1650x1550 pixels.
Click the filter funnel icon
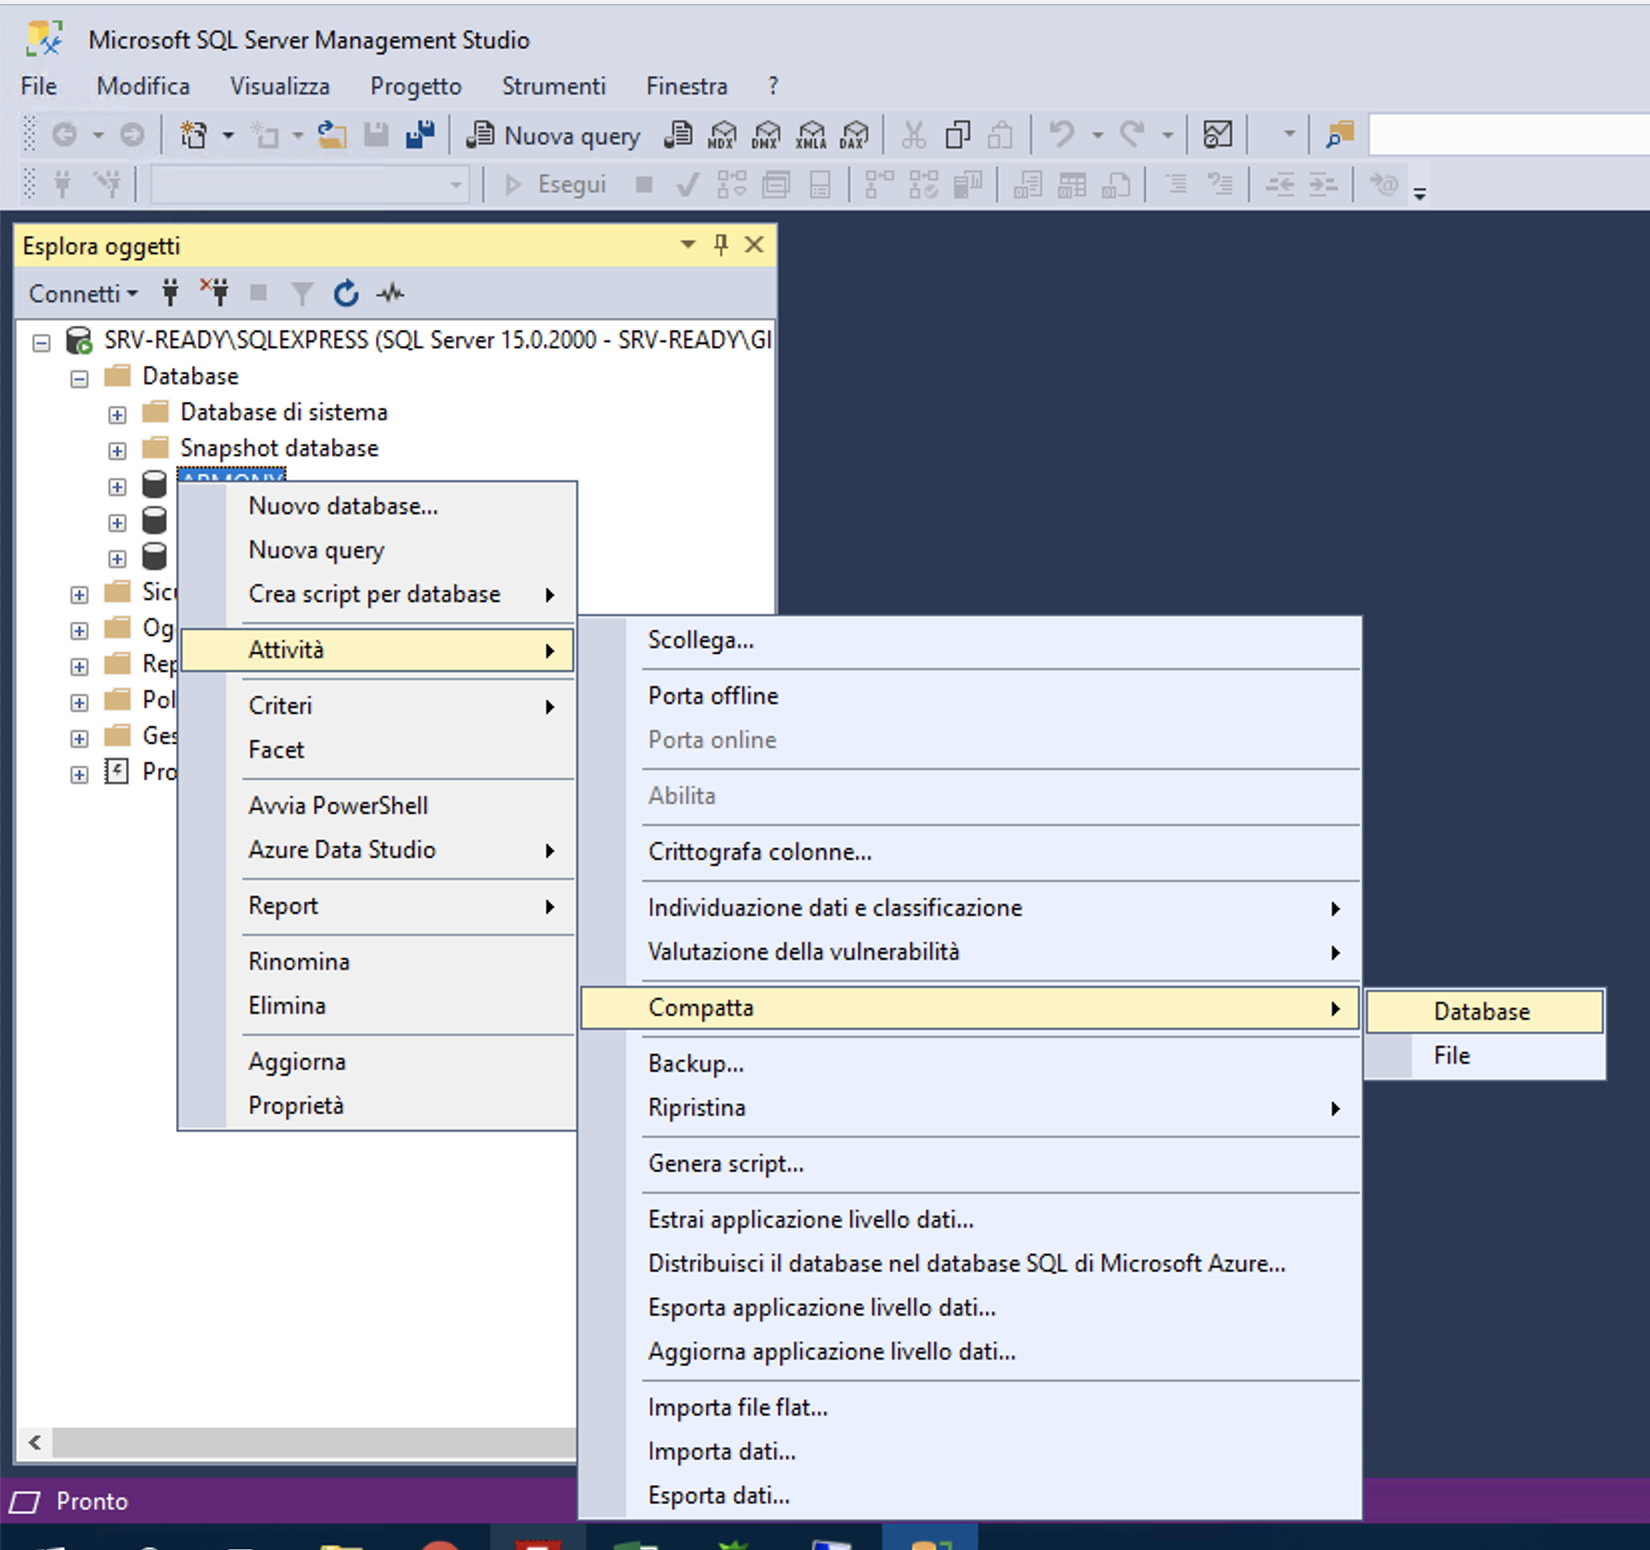pos(302,293)
